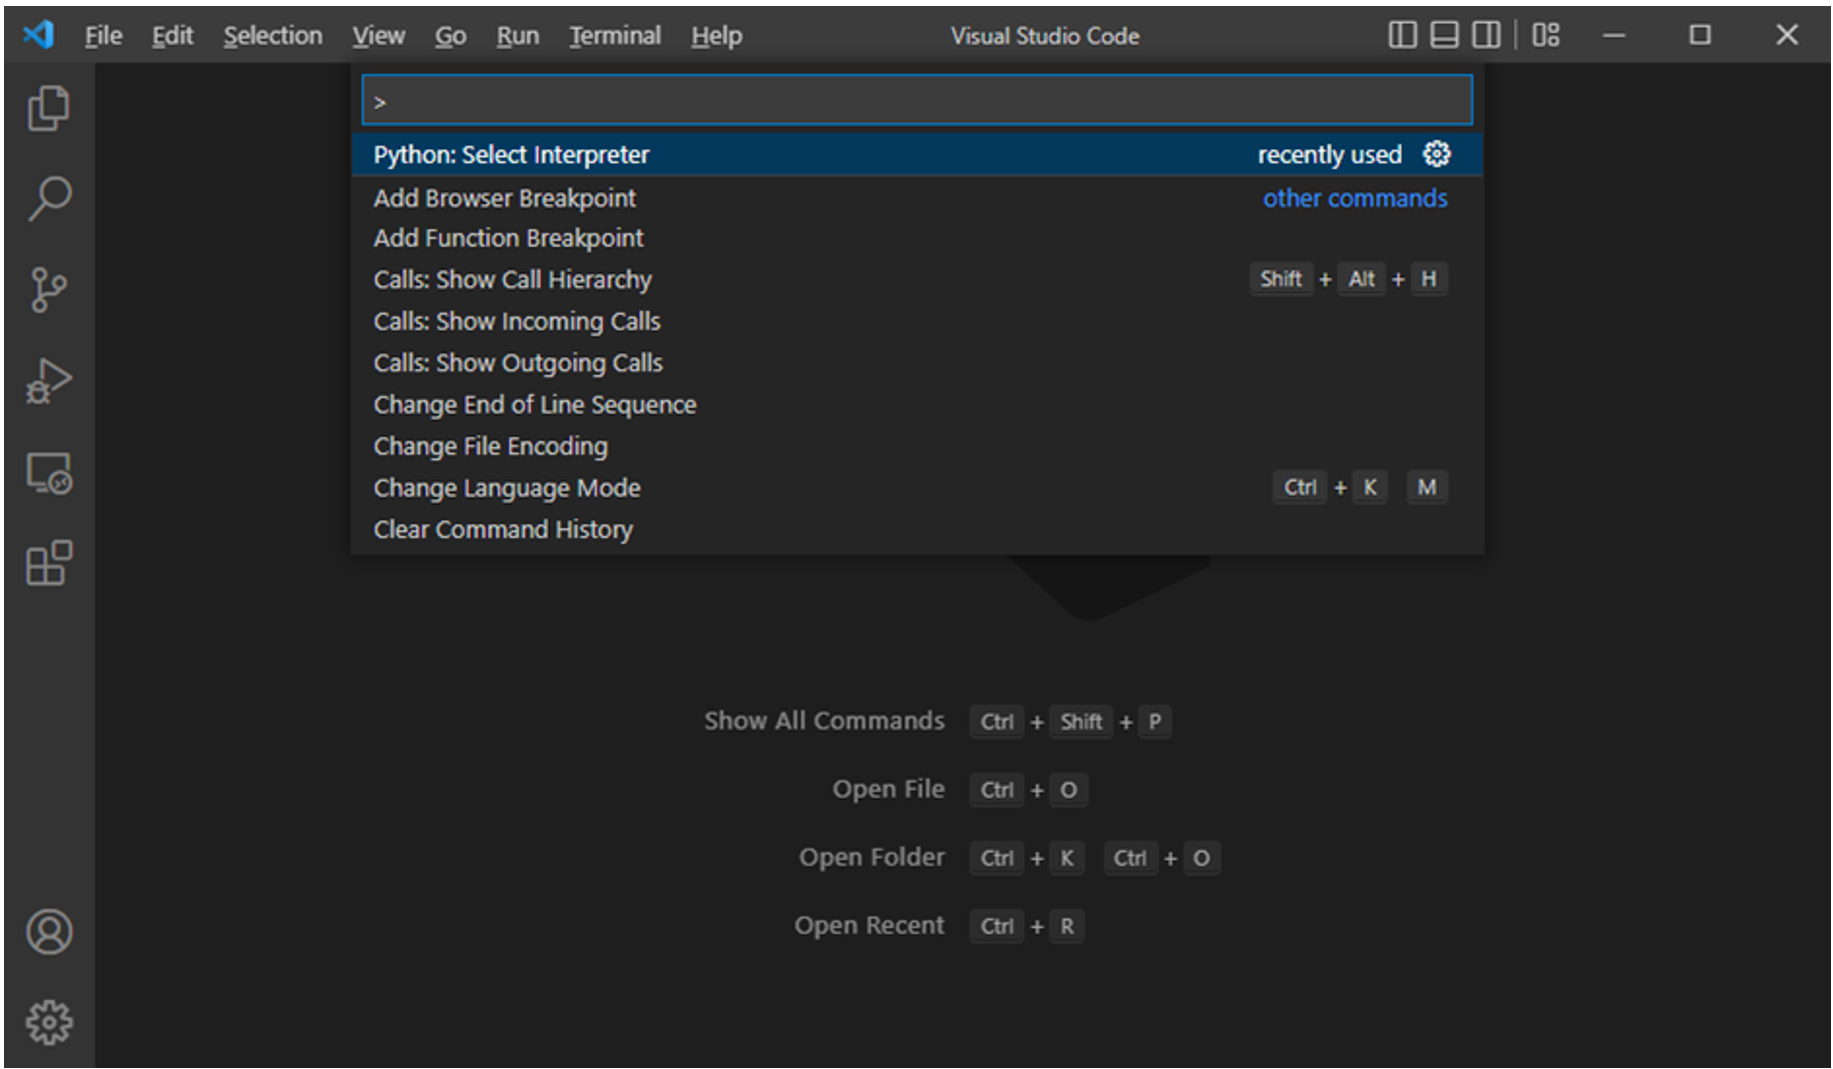Image resolution: width=1833 pixels, height=1069 pixels.
Task: Toggle the bottom Panel layout button
Action: coord(1444,35)
